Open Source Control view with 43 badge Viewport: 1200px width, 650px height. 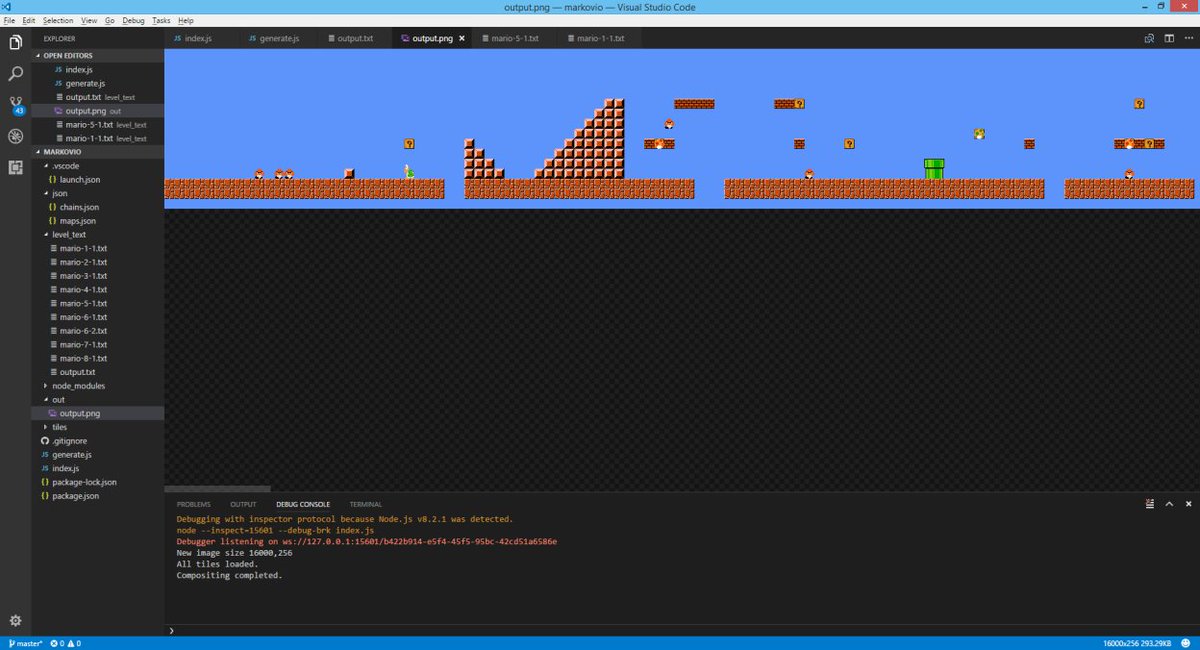tap(16, 105)
